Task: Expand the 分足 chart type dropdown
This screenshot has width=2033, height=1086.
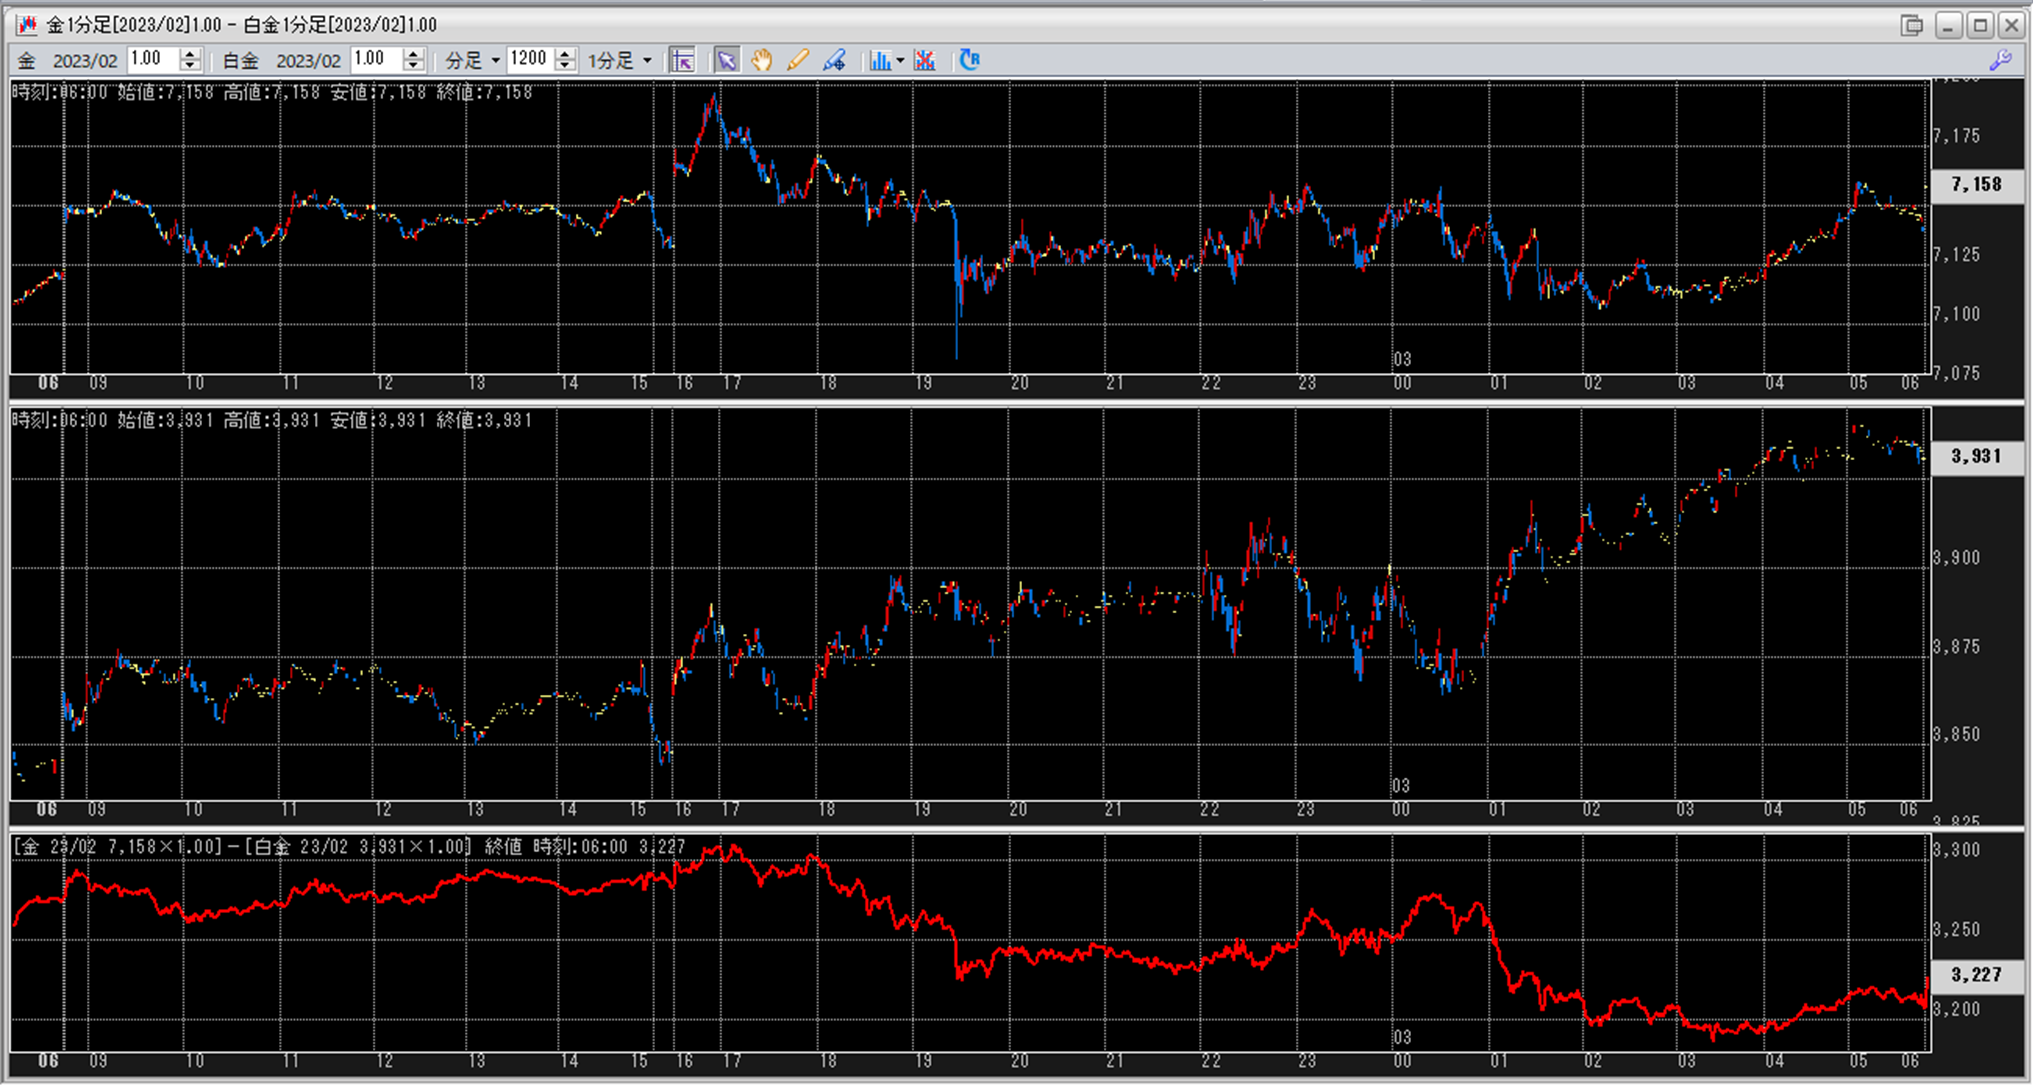Action: (x=495, y=61)
